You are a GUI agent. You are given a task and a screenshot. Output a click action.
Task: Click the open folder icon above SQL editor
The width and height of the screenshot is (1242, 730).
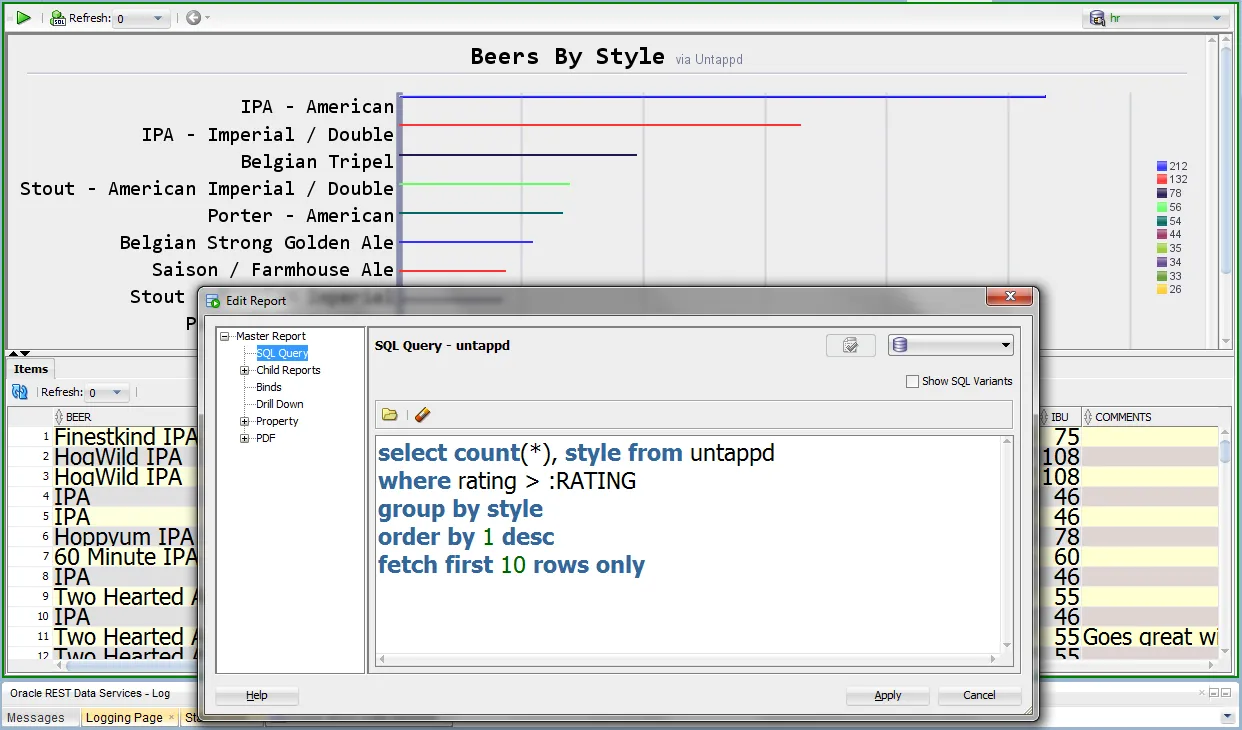[390, 415]
